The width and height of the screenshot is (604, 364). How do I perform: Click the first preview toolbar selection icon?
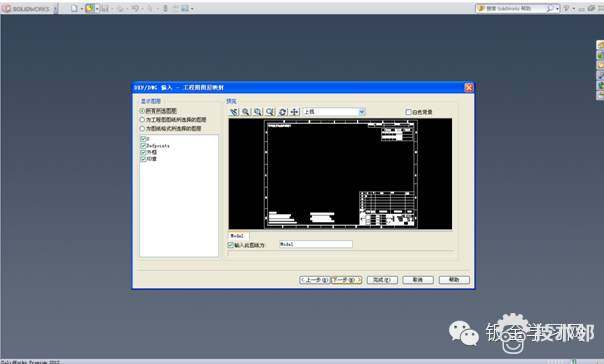[x=233, y=112]
